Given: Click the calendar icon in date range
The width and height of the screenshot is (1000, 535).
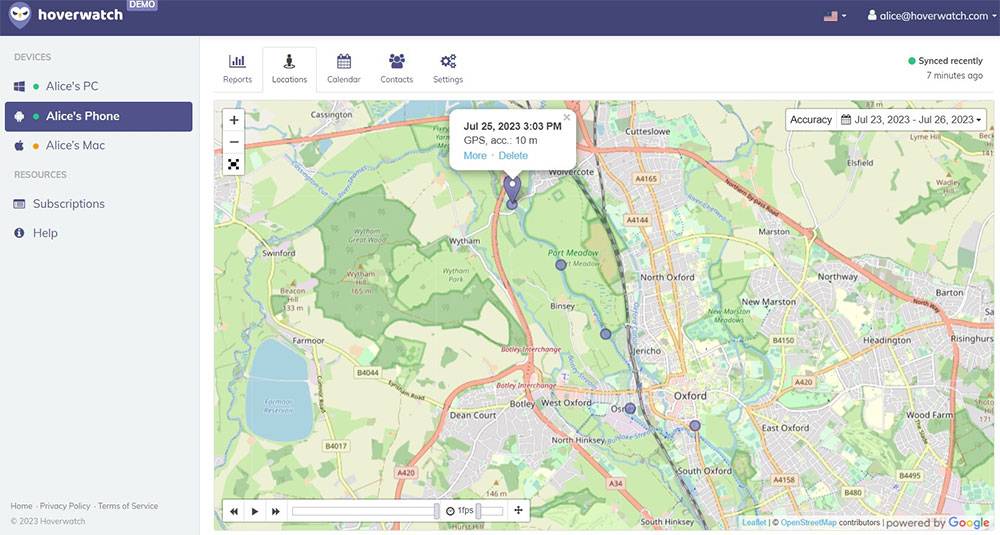Looking at the screenshot, I should tap(846, 119).
